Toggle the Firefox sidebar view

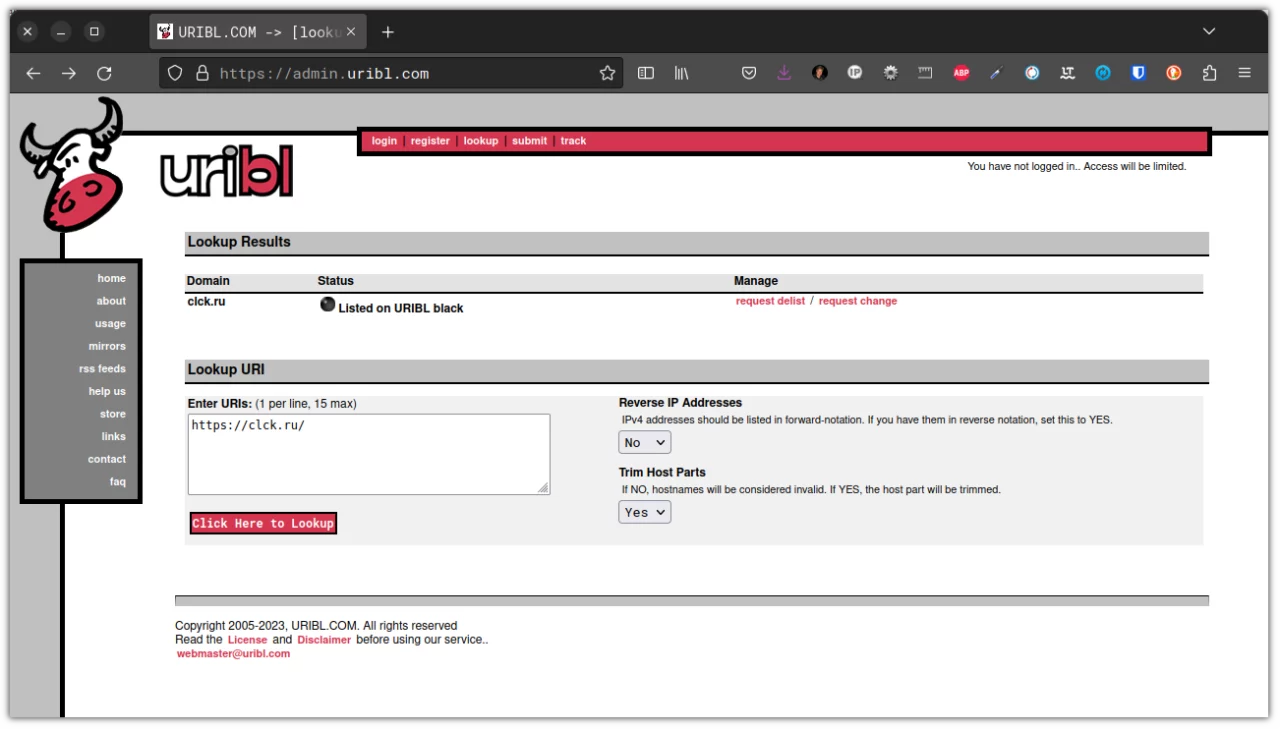coord(646,73)
